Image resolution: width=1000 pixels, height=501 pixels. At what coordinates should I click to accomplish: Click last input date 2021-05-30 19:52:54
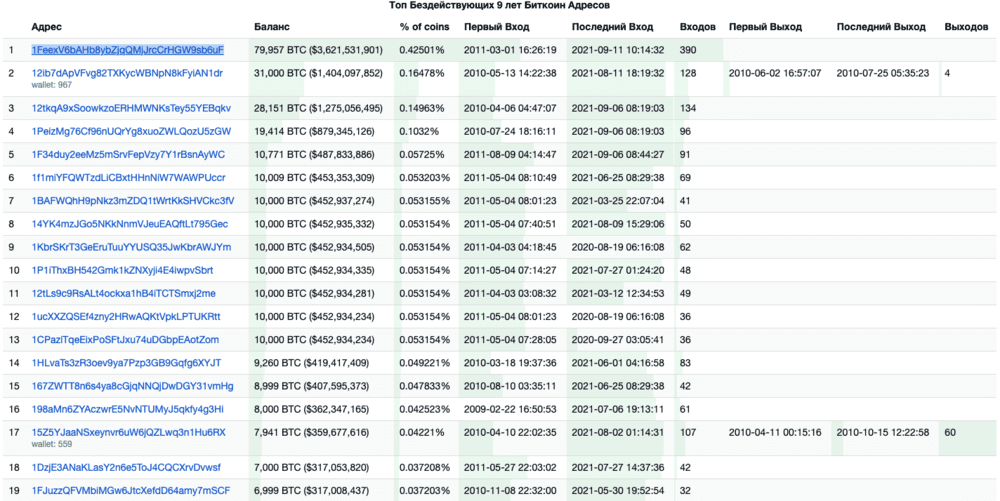point(617,491)
